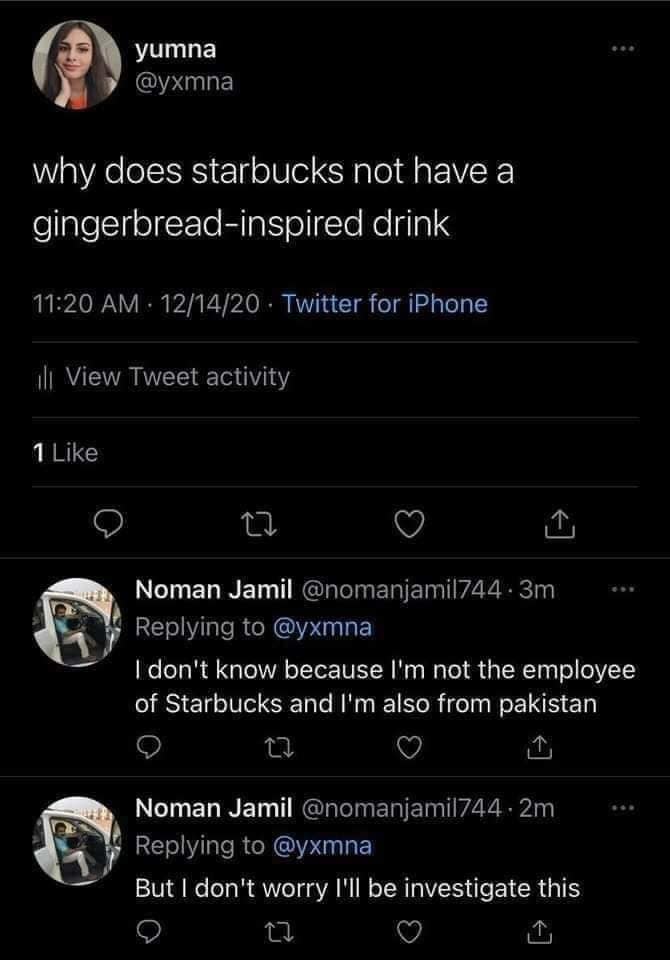The image size is (670, 960).
Task: Open View Tweet activity
Action: pos(176,377)
